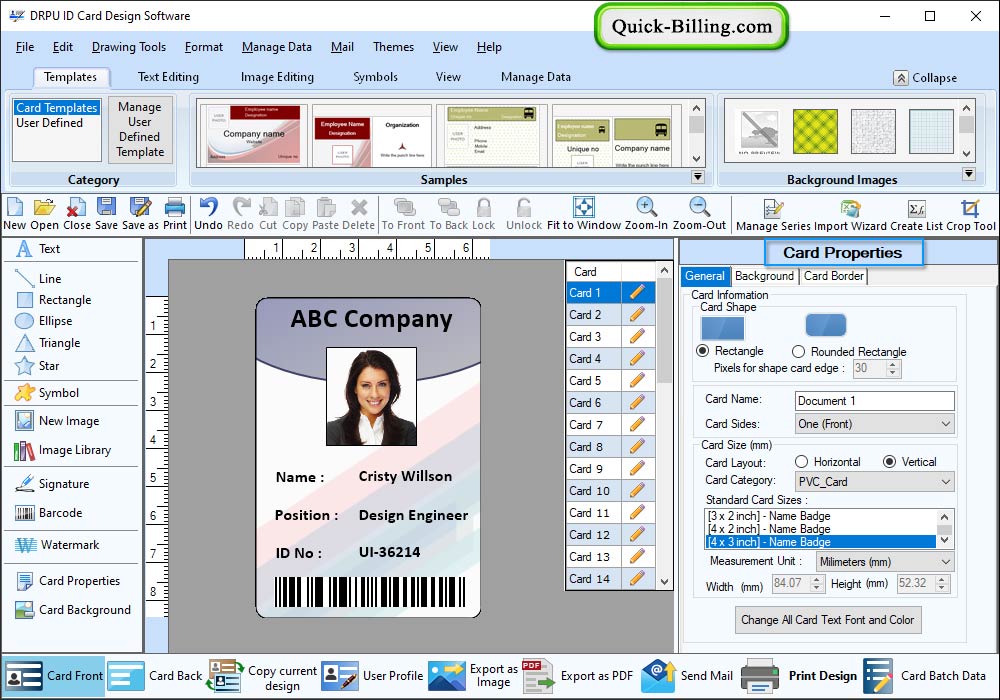Click the Card Name input field
The height and width of the screenshot is (700, 1000).
tap(874, 400)
